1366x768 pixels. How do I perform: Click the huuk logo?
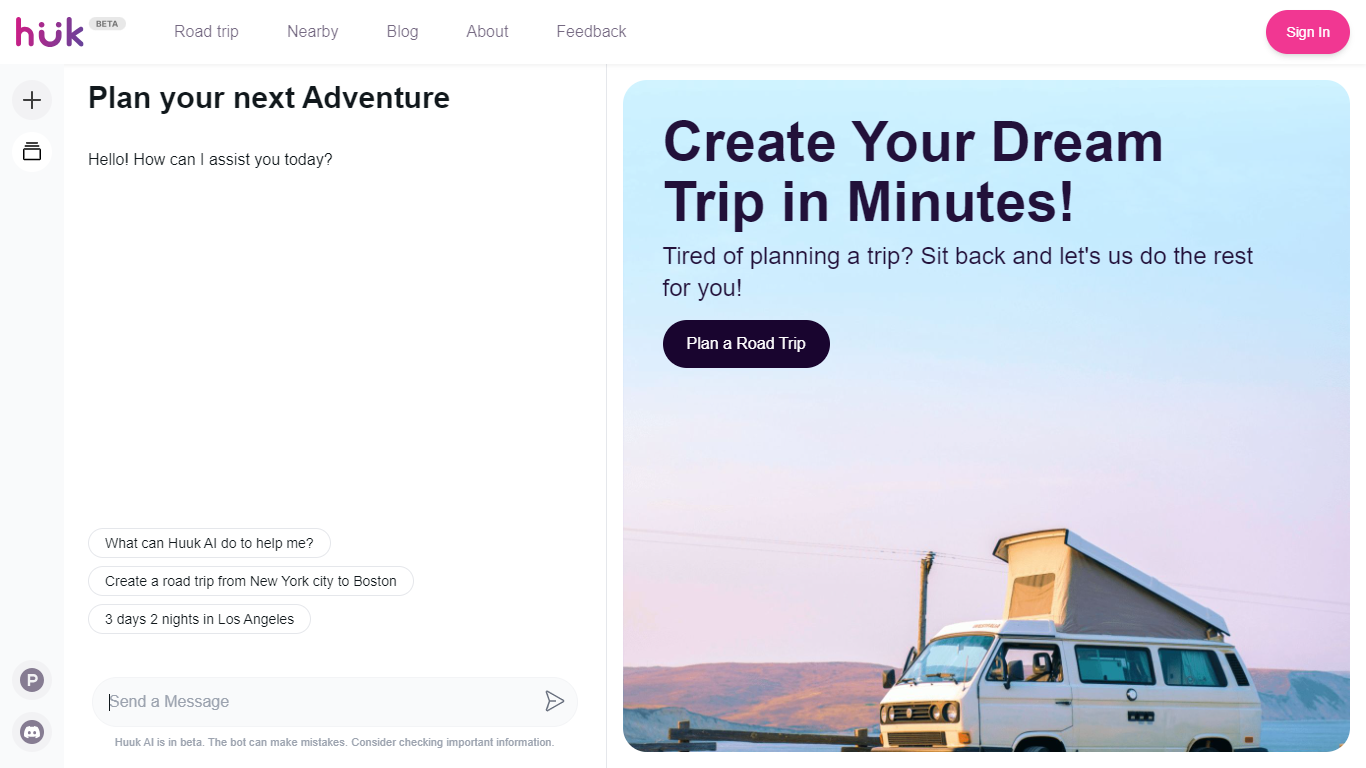coord(50,32)
